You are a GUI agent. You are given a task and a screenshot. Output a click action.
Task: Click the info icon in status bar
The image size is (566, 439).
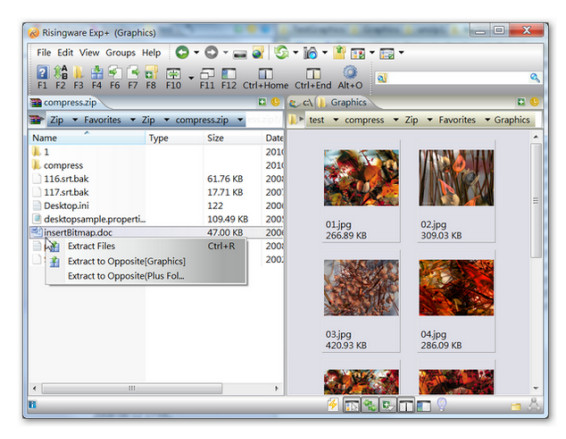click(x=32, y=404)
